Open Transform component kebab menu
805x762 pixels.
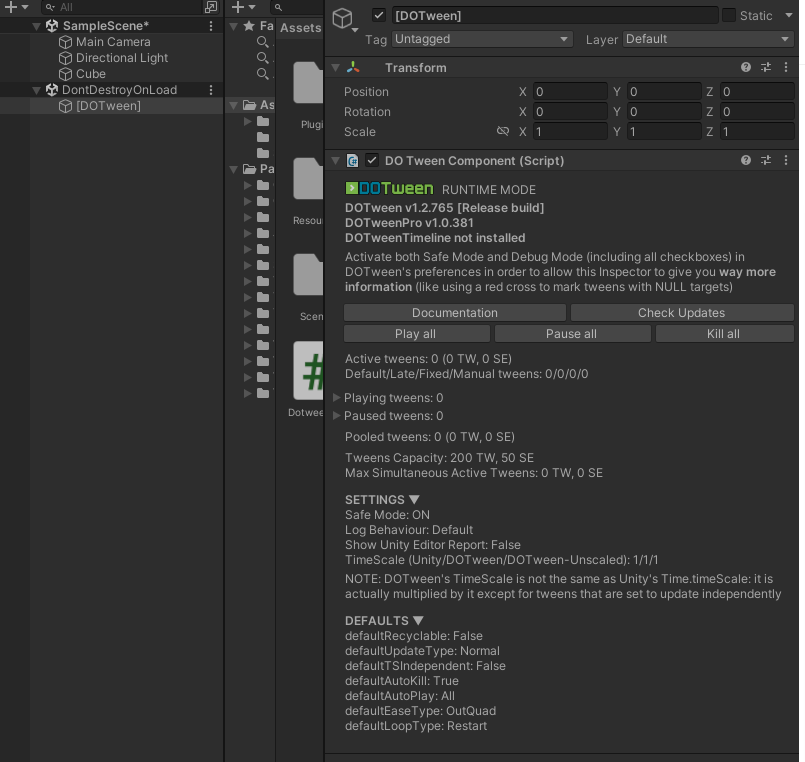click(786, 67)
